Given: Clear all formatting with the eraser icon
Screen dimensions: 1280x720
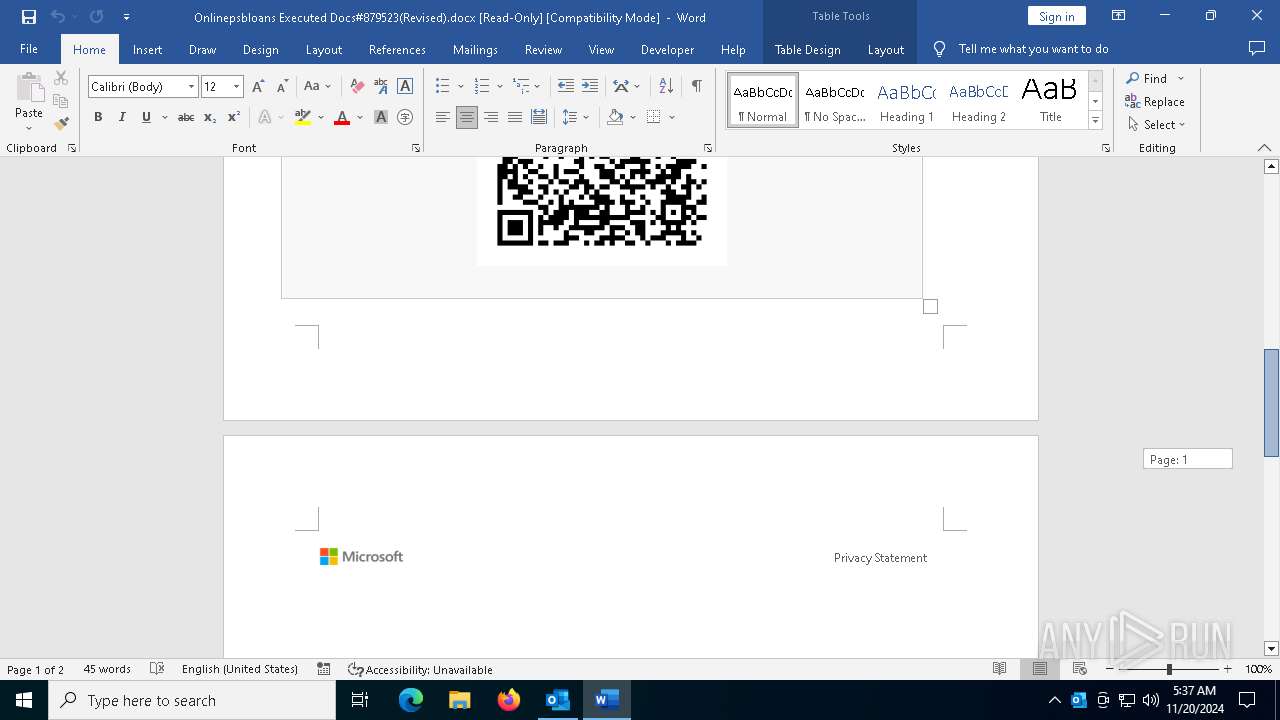Looking at the screenshot, I should pyautogui.click(x=357, y=87).
